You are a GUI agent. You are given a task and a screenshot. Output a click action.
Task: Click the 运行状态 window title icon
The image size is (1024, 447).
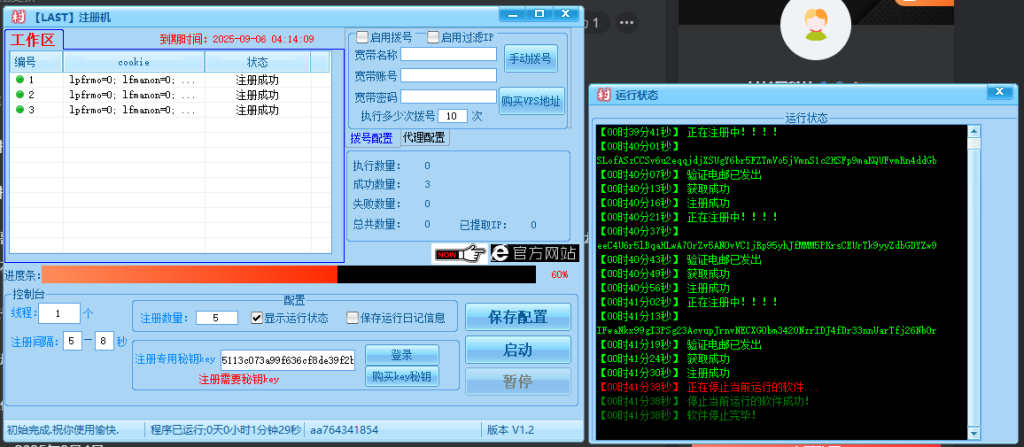coord(603,95)
